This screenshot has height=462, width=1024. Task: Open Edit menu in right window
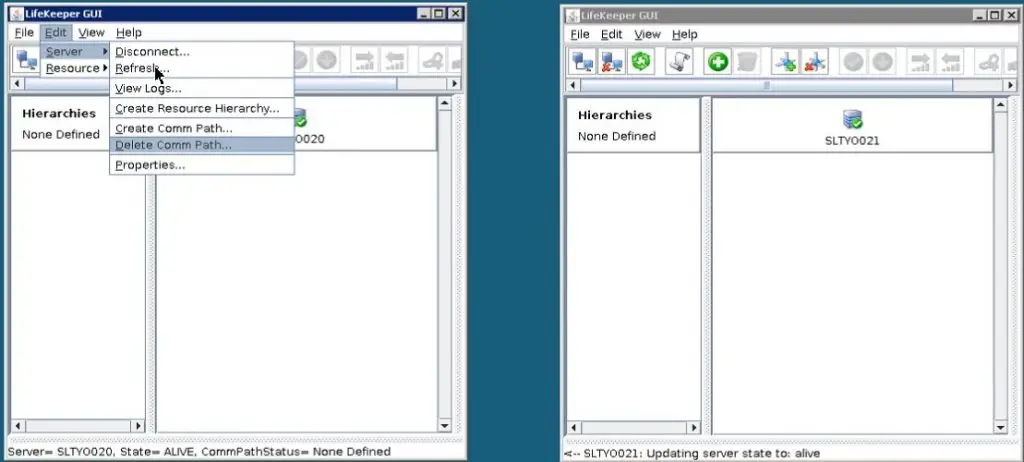point(611,34)
